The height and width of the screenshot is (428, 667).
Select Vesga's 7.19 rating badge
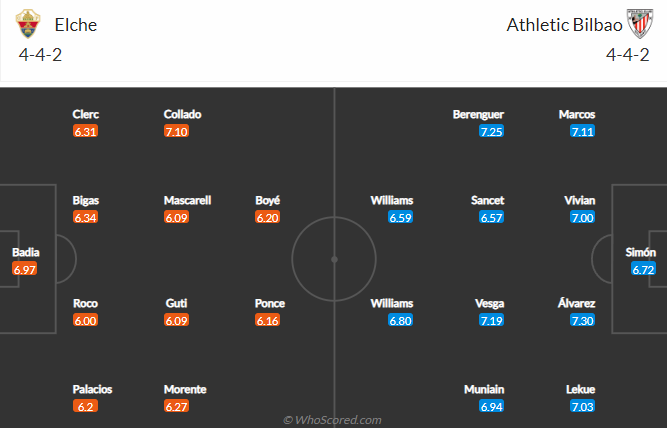pos(491,320)
